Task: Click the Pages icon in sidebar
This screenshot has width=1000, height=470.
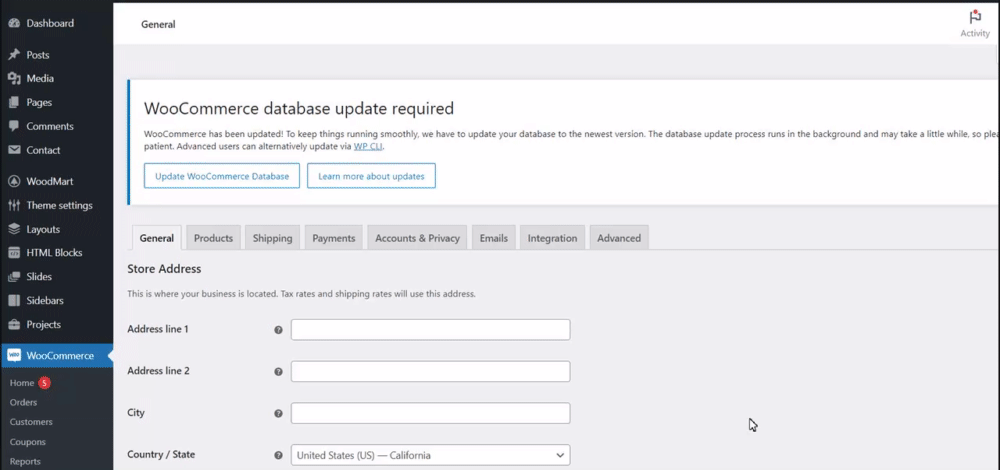Action: coord(14,102)
